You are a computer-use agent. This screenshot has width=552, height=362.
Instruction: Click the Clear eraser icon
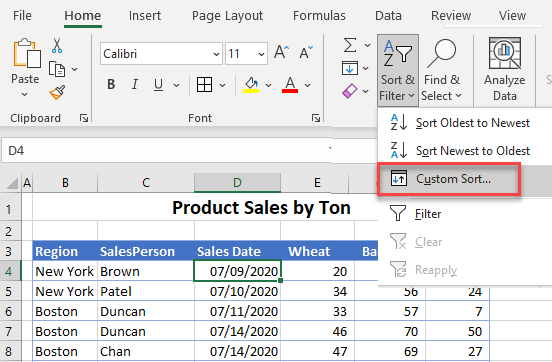click(x=350, y=91)
